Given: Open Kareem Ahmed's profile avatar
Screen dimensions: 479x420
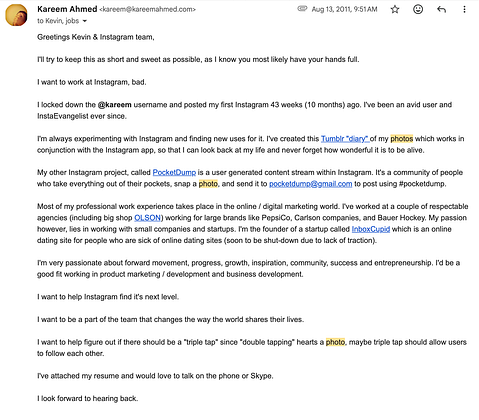Looking at the screenshot, I should click(16, 15).
